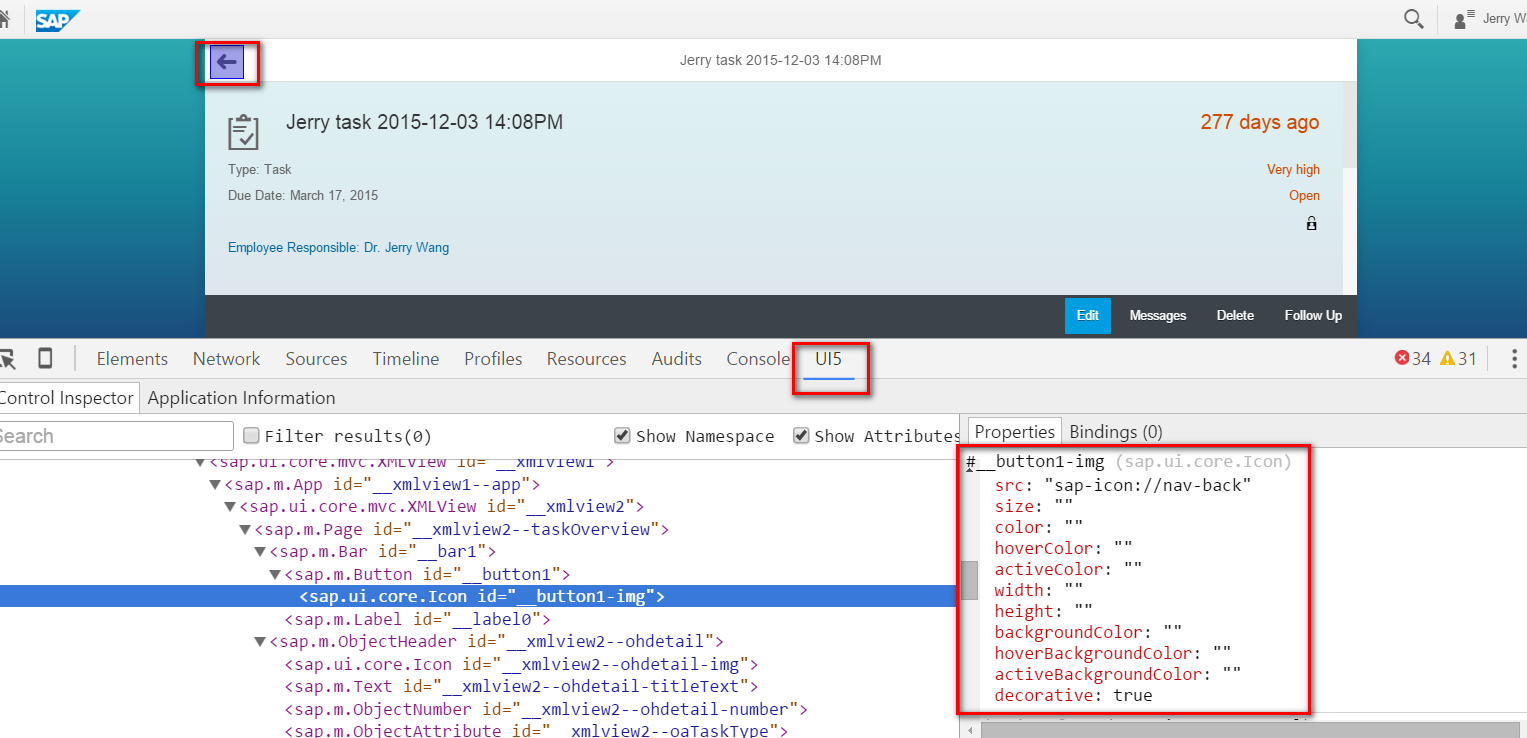This screenshot has height=738, width=1527.
Task: Switch to the Elements tab
Action: (x=132, y=358)
